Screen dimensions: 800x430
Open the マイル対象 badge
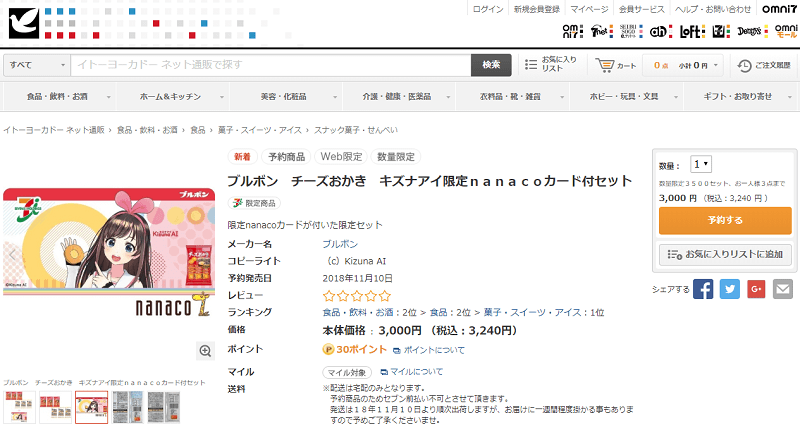[x=347, y=372]
